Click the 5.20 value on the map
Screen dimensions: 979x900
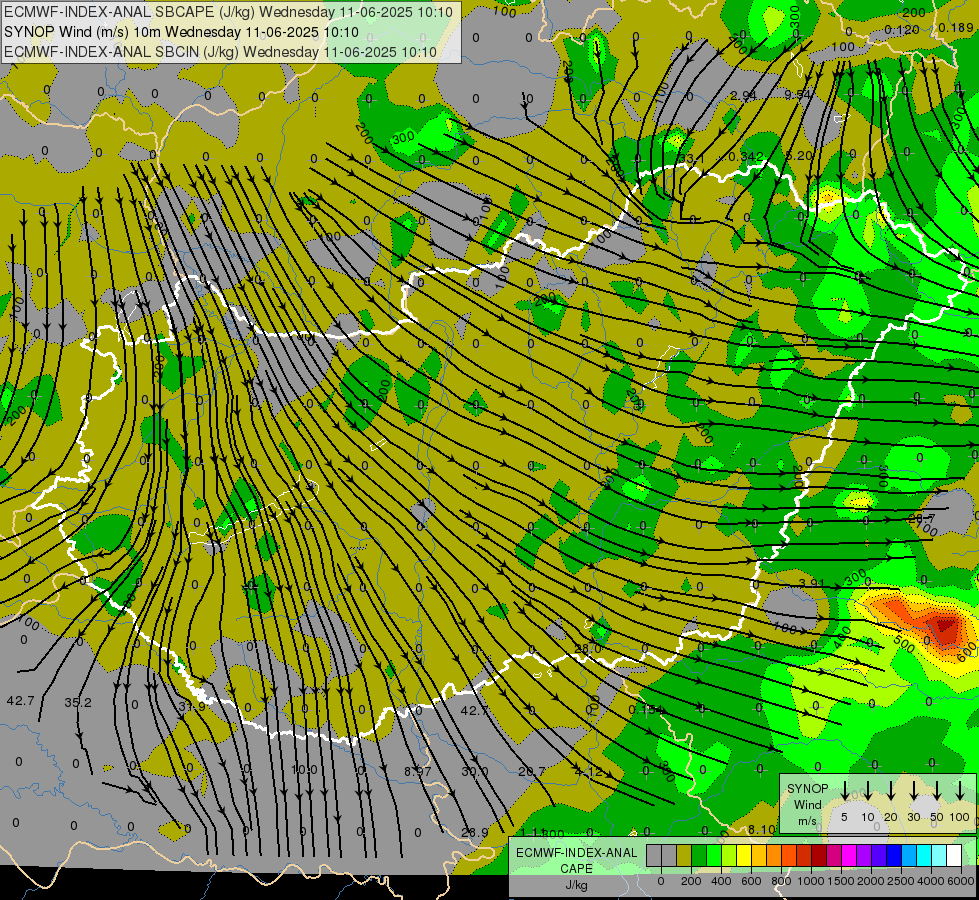(x=799, y=155)
